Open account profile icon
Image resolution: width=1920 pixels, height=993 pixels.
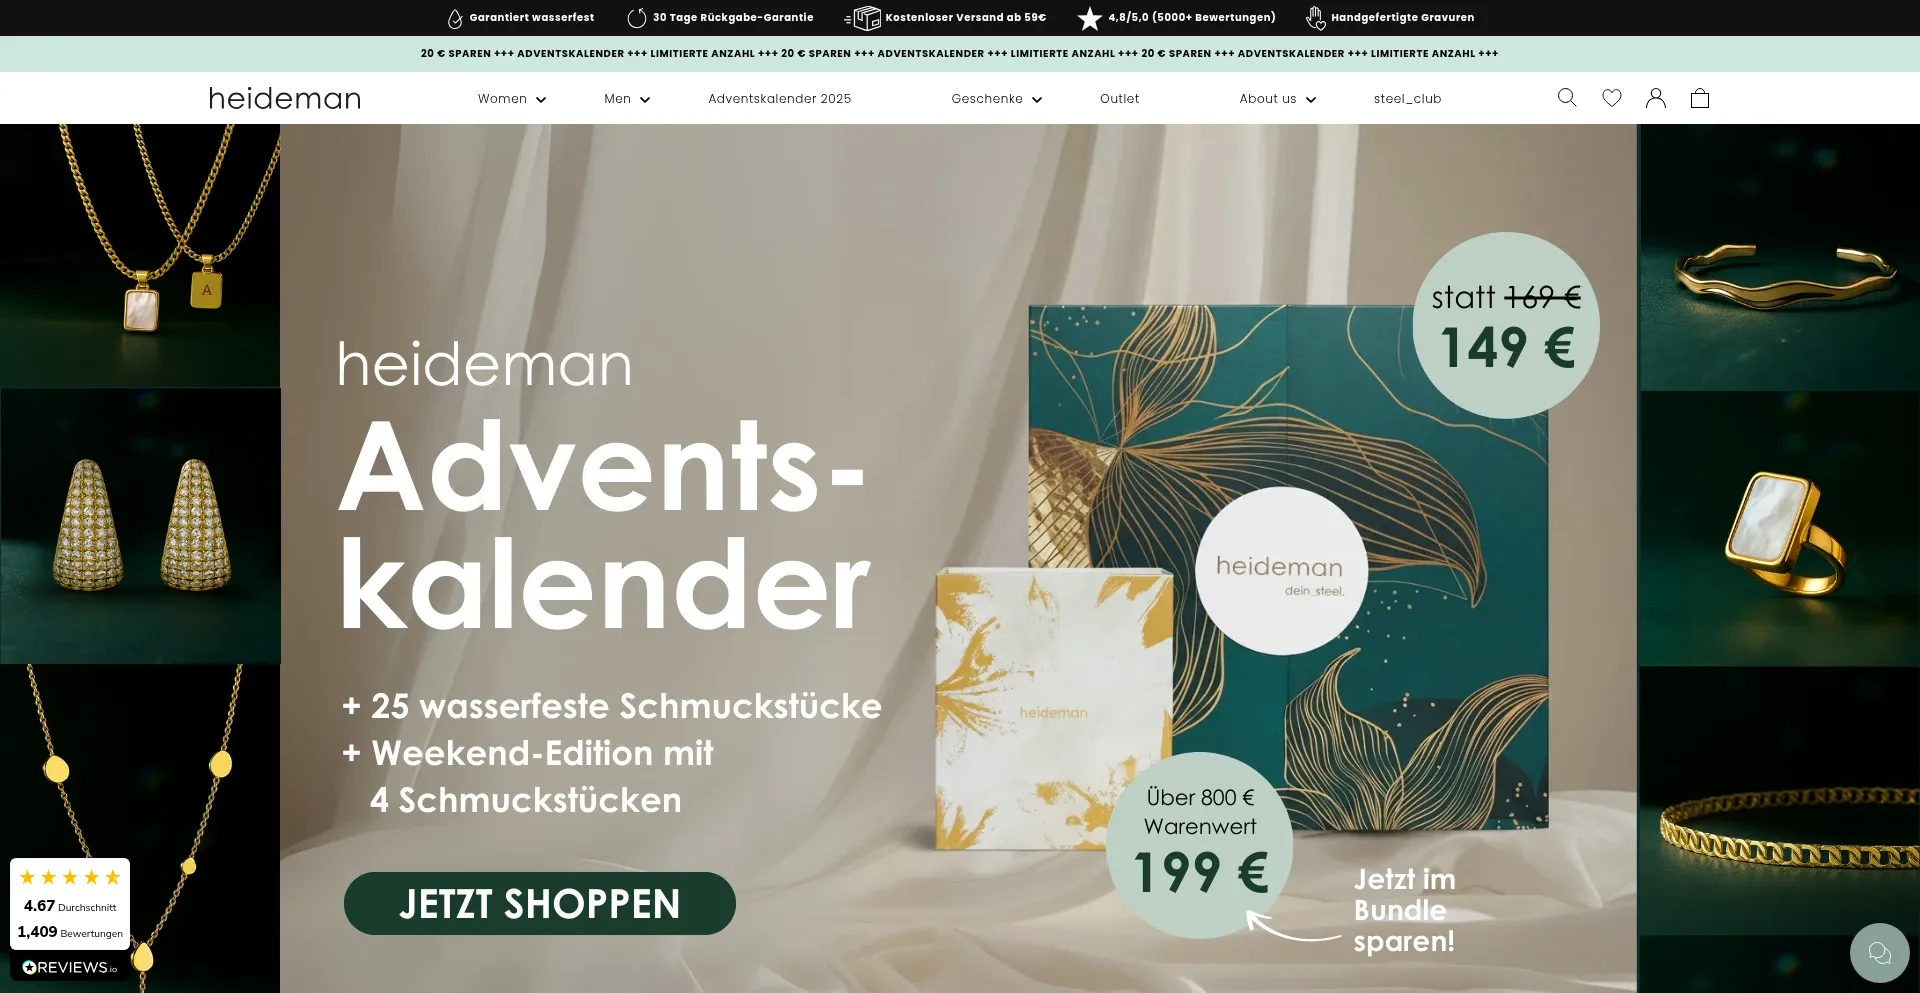click(x=1656, y=98)
